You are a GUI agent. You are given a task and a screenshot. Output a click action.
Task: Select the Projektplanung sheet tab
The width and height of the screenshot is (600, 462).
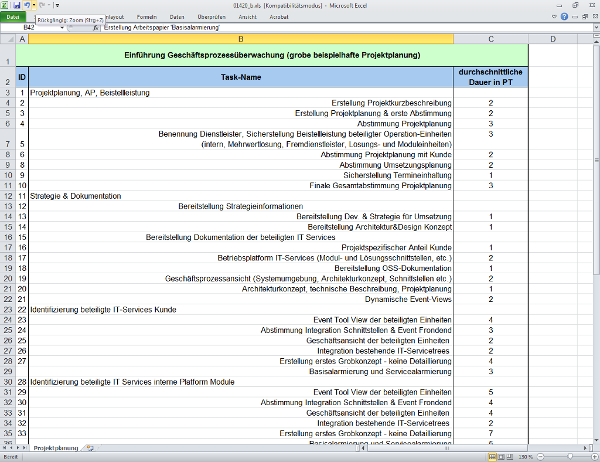(x=55, y=449)
